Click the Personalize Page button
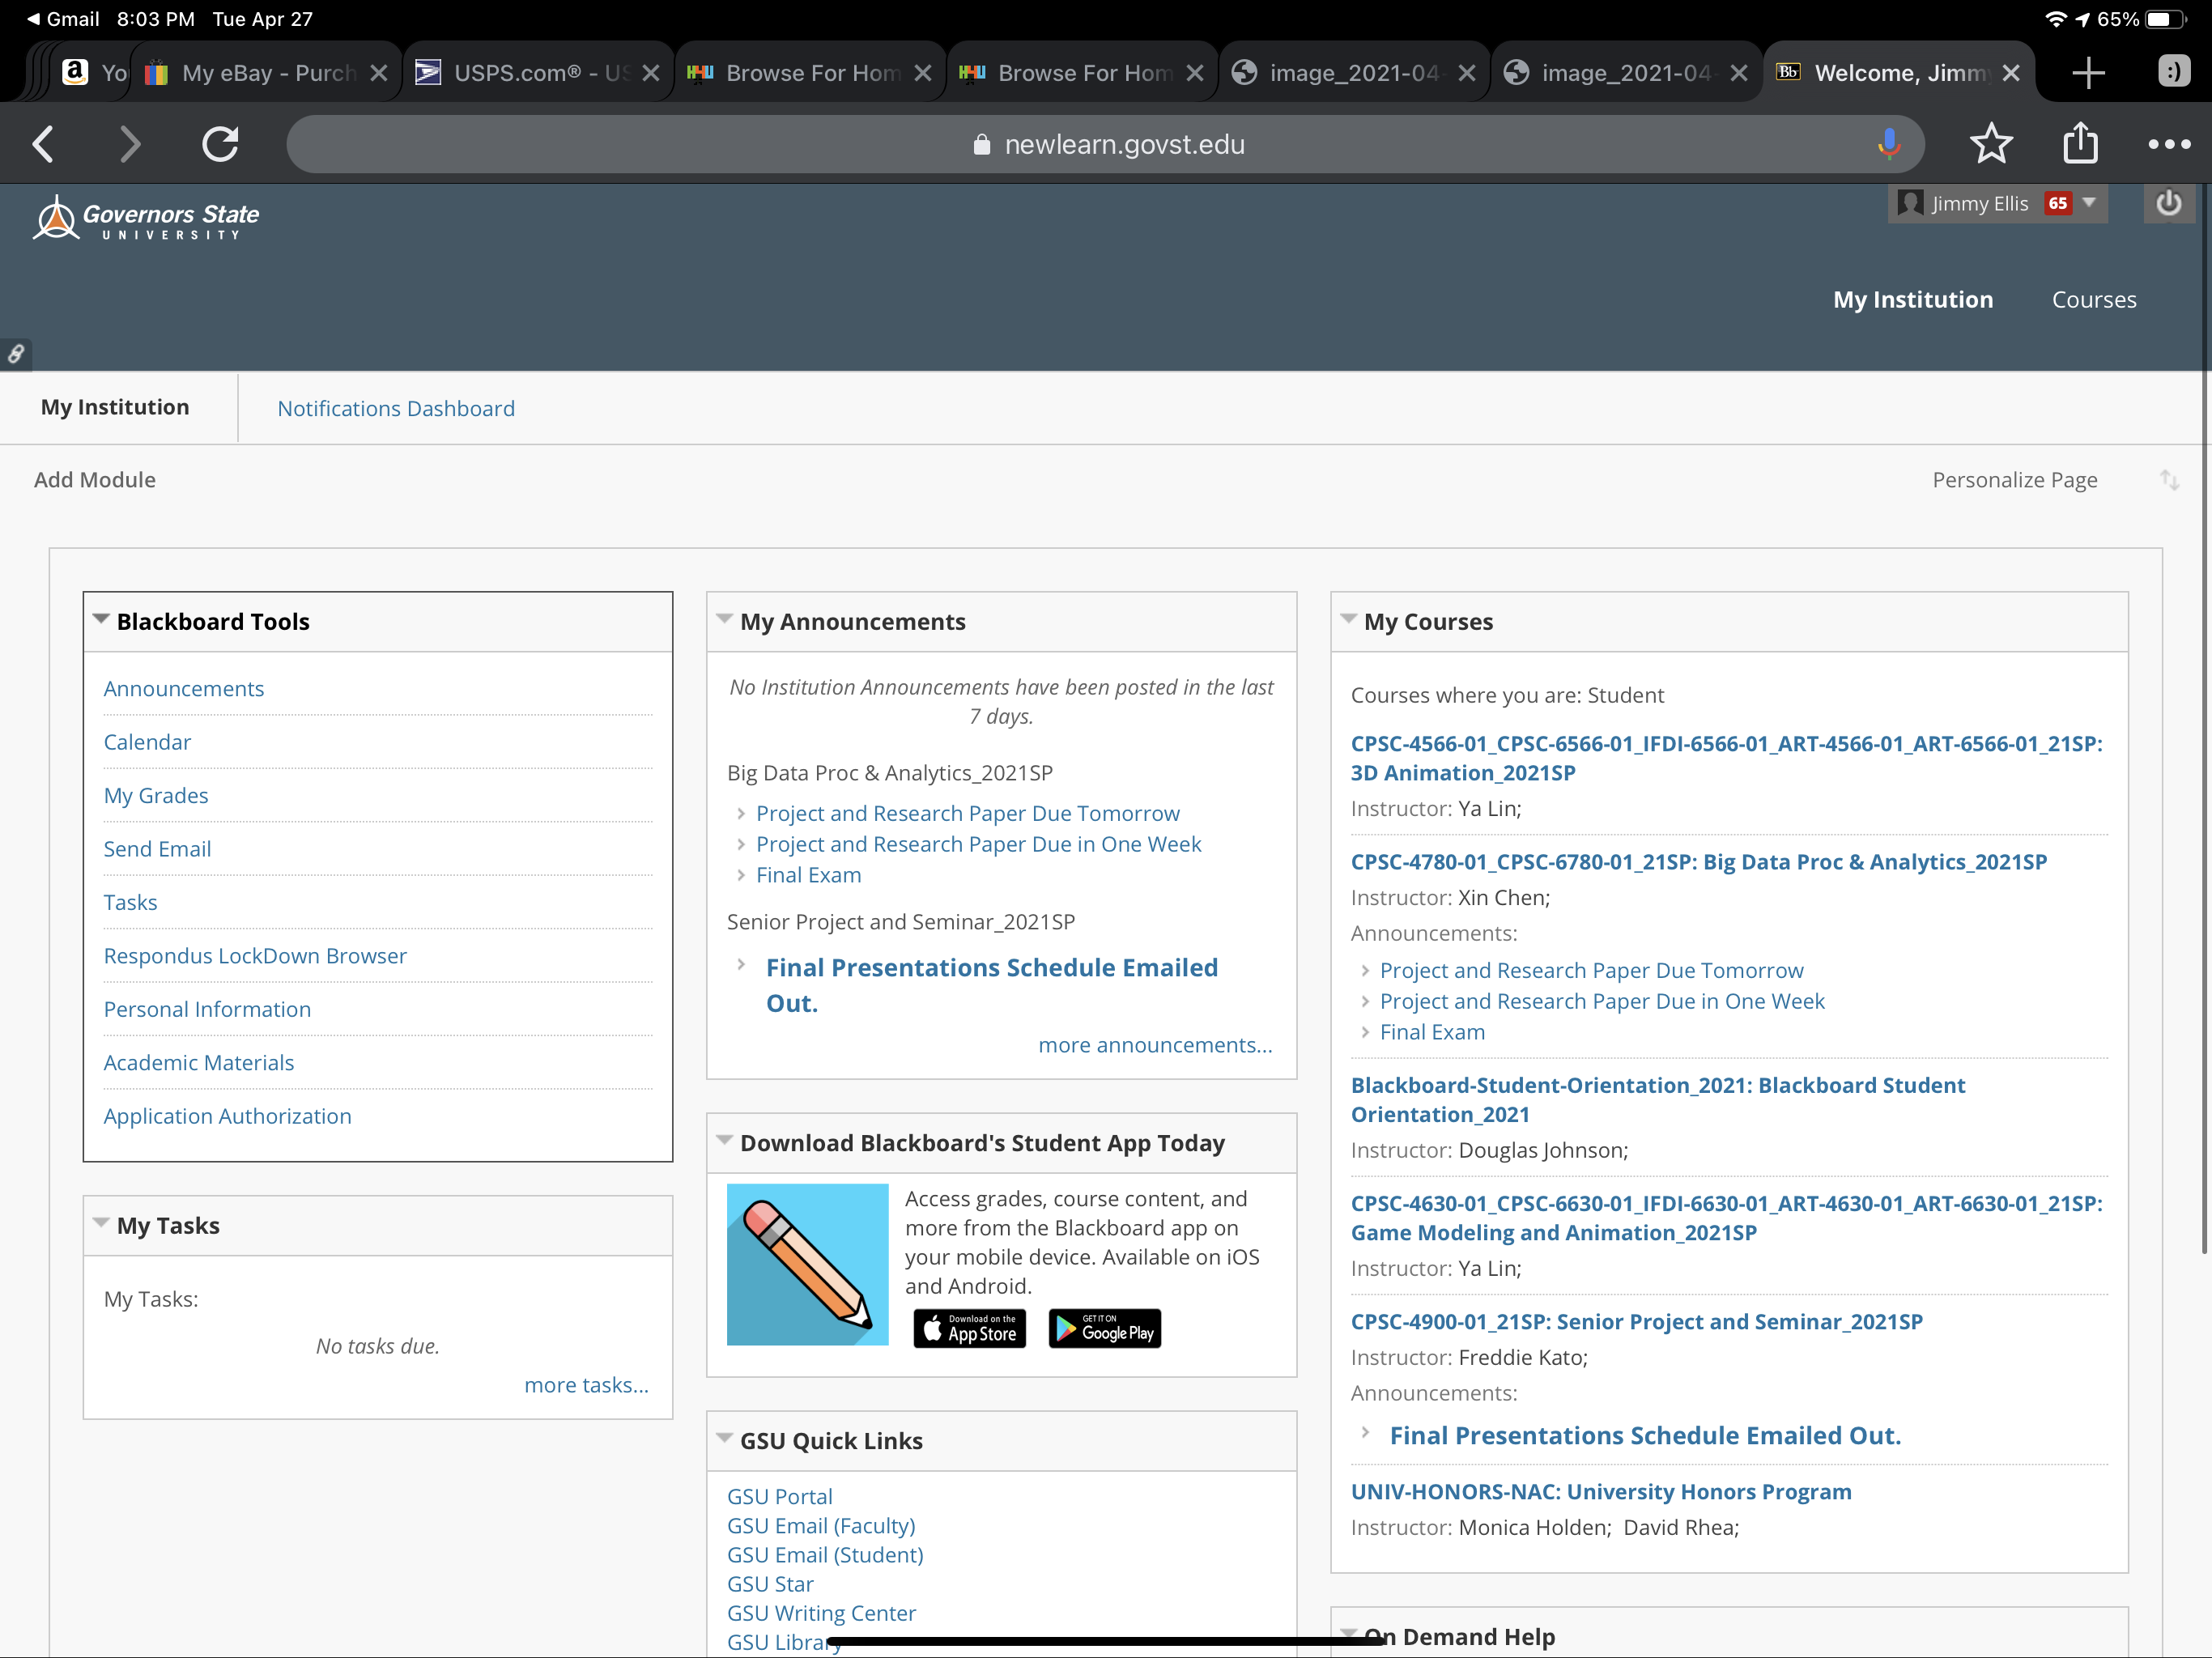The height and width of the screenshot is (1658, 2212). pyautogui.click(x=2014, y=480)
